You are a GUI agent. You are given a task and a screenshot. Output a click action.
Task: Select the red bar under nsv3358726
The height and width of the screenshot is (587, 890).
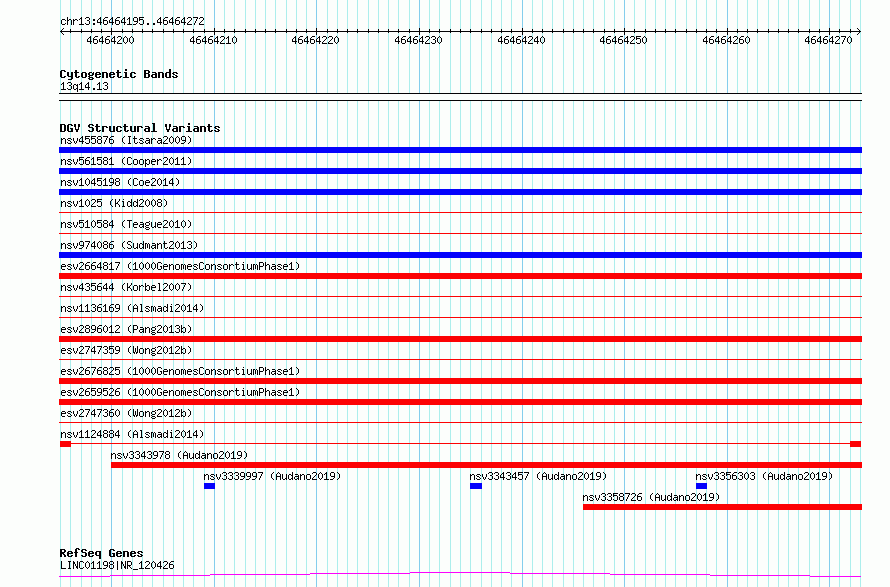(723, 507)
